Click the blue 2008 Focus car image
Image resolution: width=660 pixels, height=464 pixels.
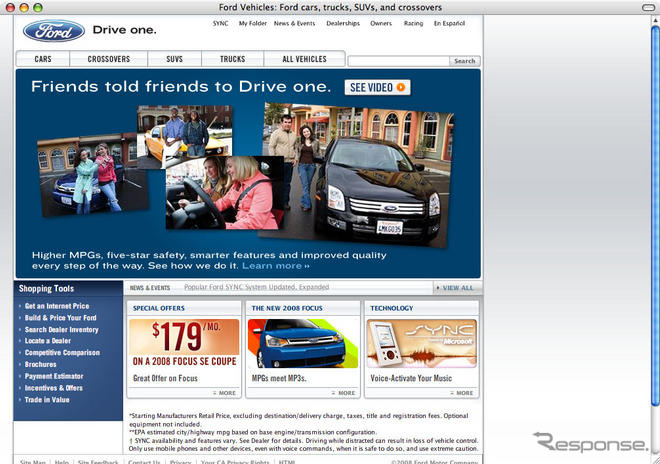303,343
